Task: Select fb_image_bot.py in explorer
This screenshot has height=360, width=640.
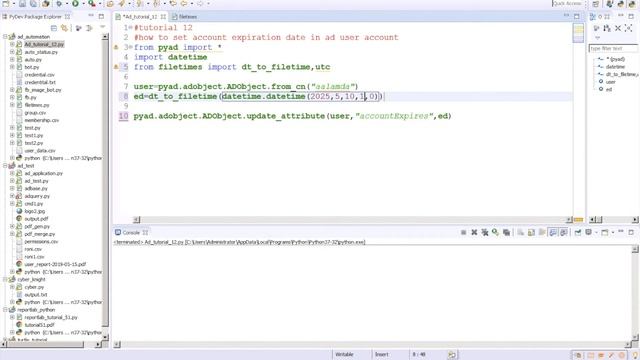Action: coord(42,90)
